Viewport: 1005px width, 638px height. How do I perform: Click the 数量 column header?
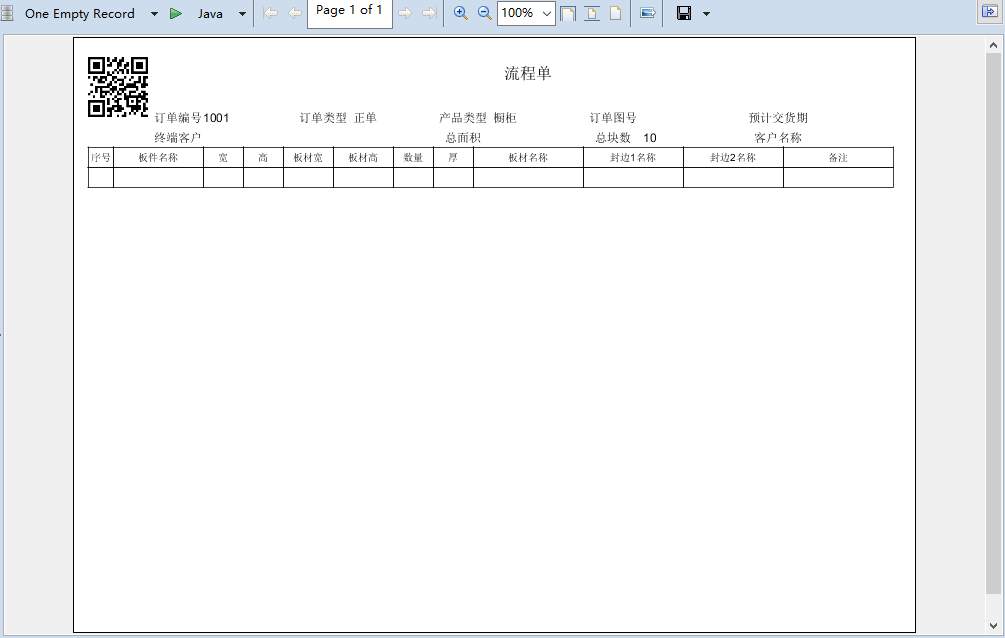pos(413,158)
